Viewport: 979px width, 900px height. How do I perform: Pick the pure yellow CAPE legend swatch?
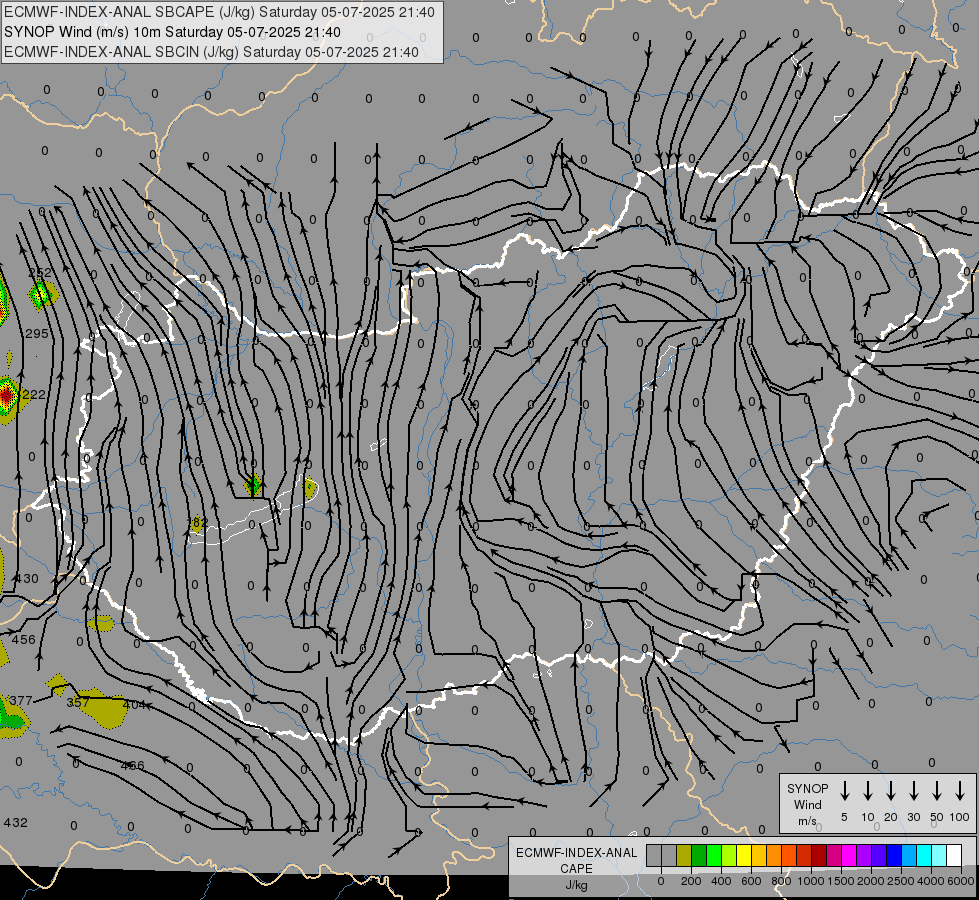tap(744, 855)
